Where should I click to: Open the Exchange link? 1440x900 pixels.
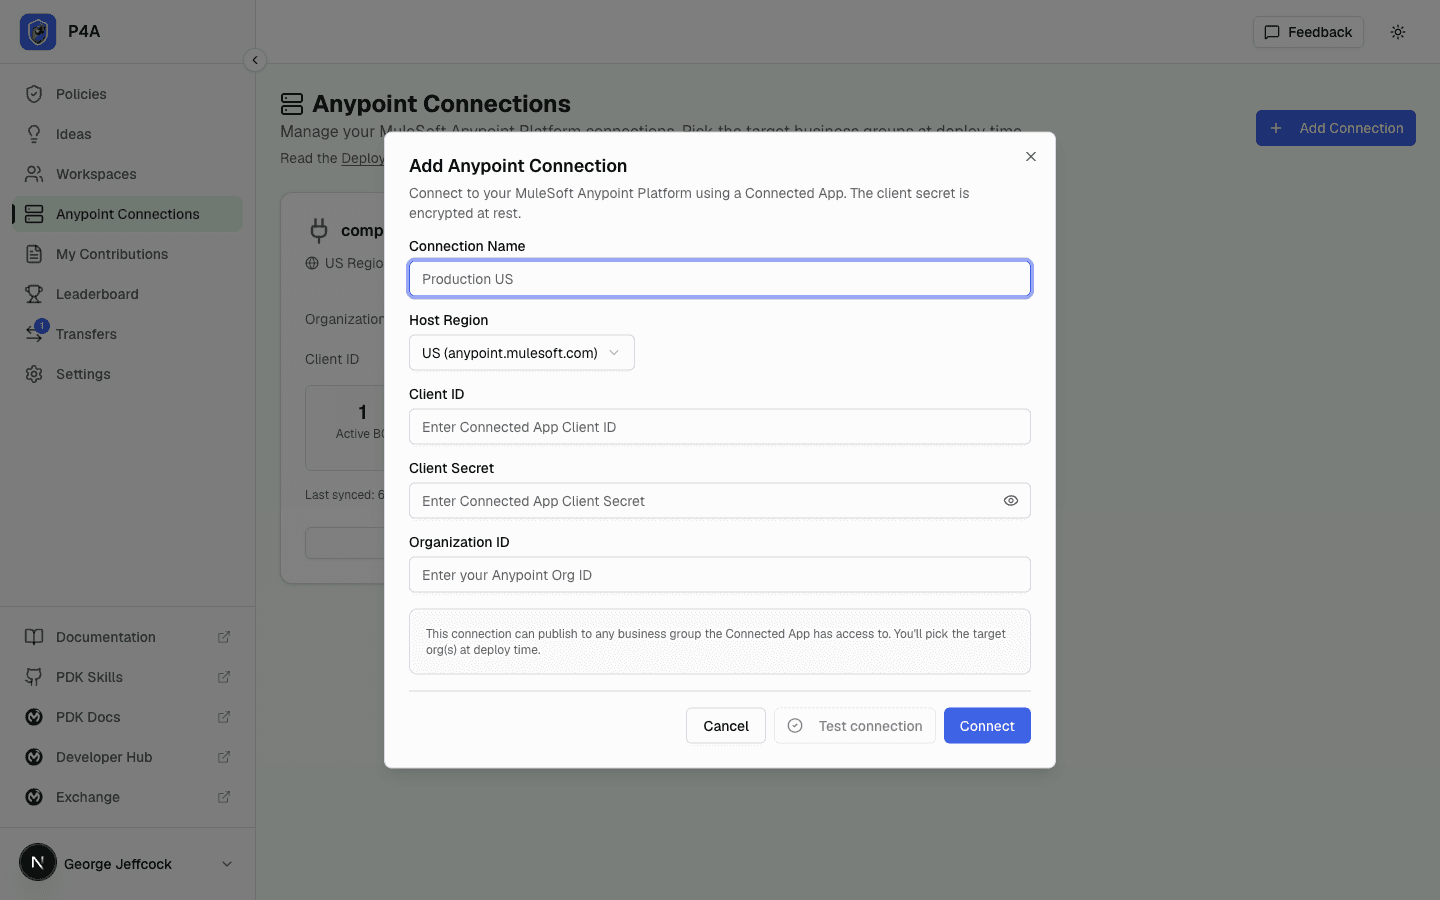[128, 797]
